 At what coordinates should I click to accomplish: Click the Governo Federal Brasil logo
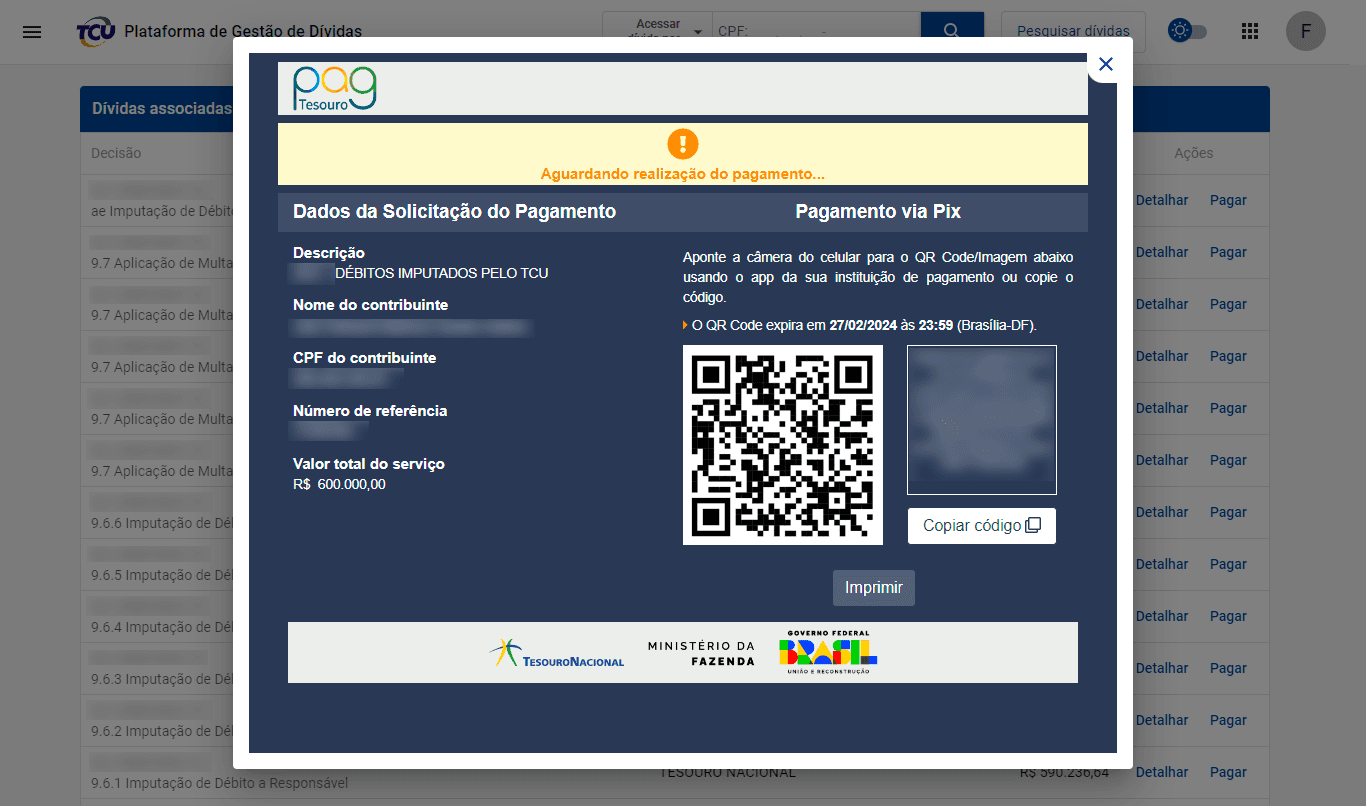click(x=827, y=653)
